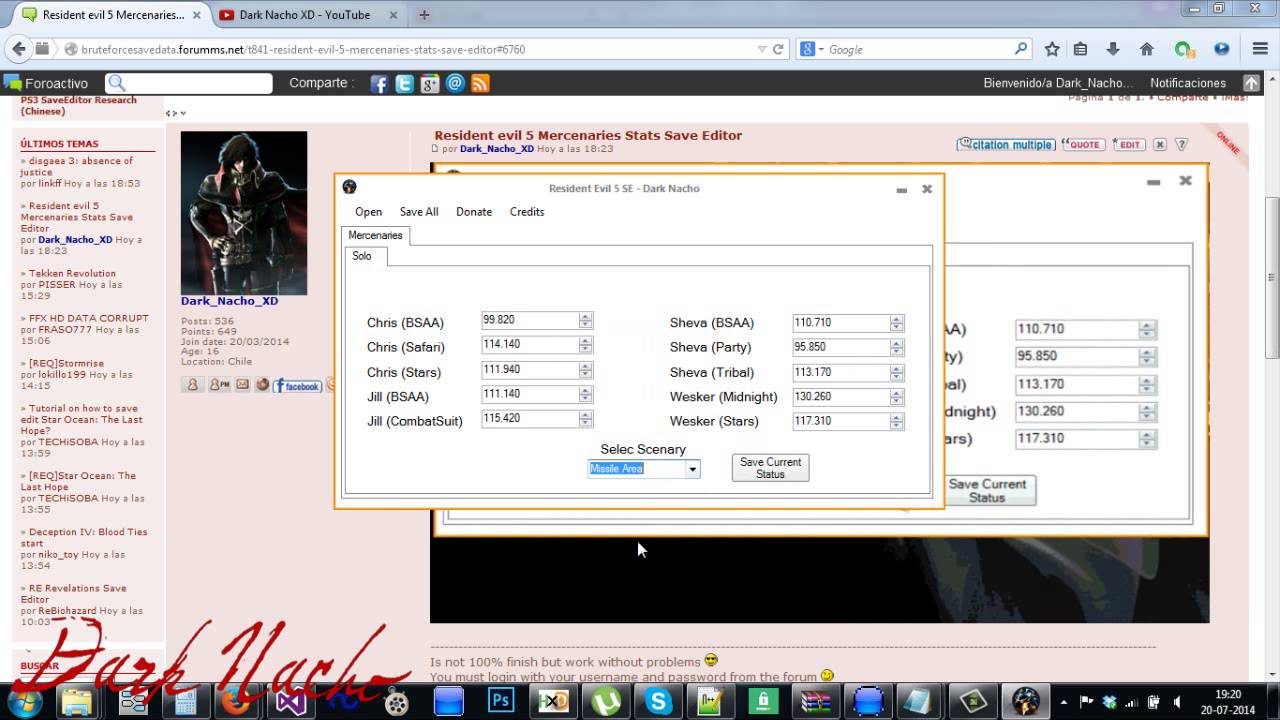Viewport: 1280px width, 720px height.
Task: Go to Firefox home page icon
Action: coord(1147,49)
